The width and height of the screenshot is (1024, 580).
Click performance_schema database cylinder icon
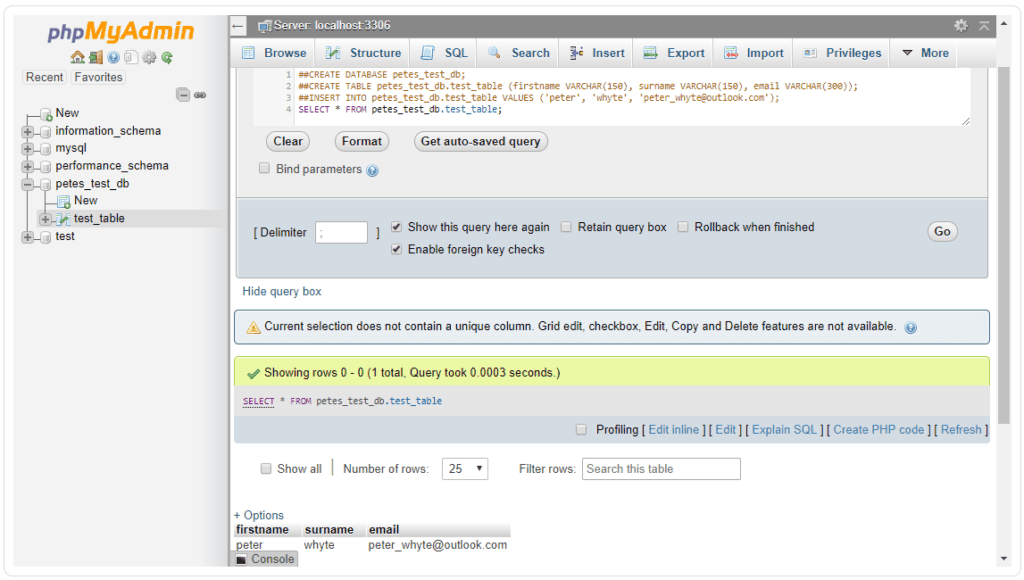[46, 167]
